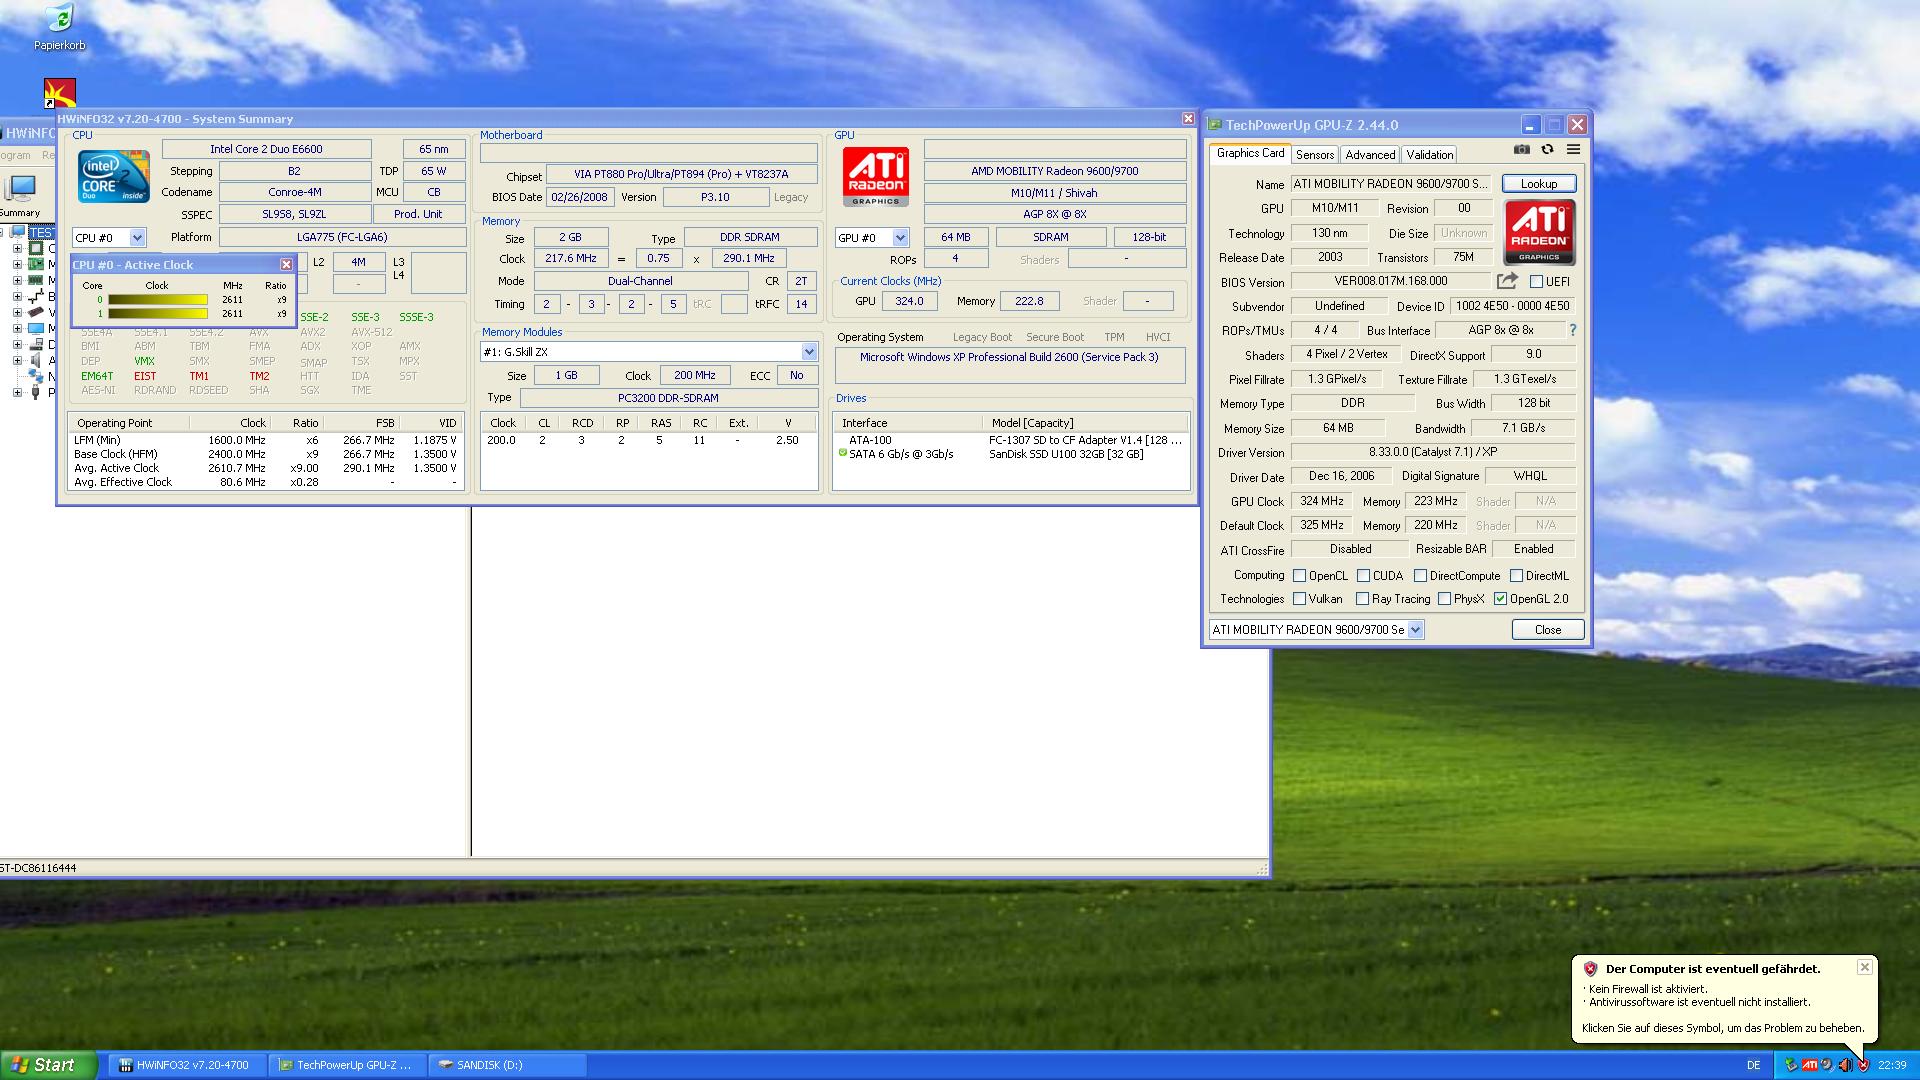Open the CPU #0 dropdown in HWiNFO

coord(137,237)
